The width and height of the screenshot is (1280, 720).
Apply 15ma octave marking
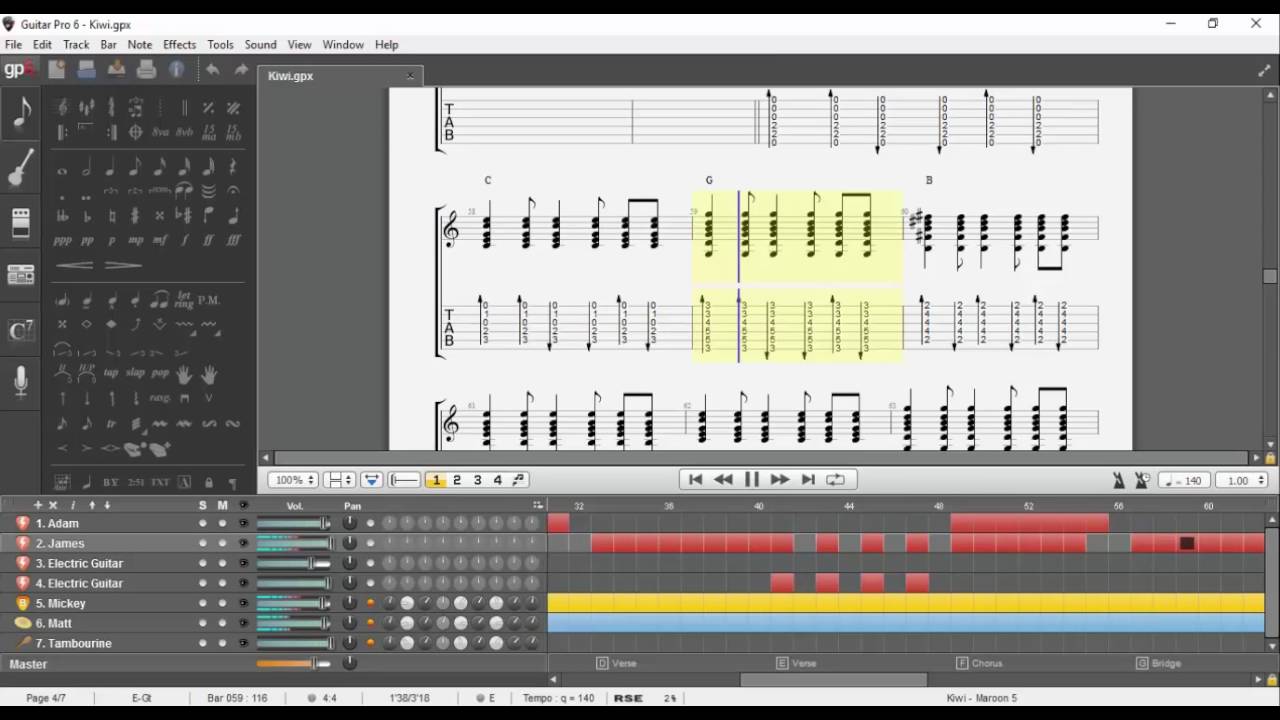pos(209,132)
